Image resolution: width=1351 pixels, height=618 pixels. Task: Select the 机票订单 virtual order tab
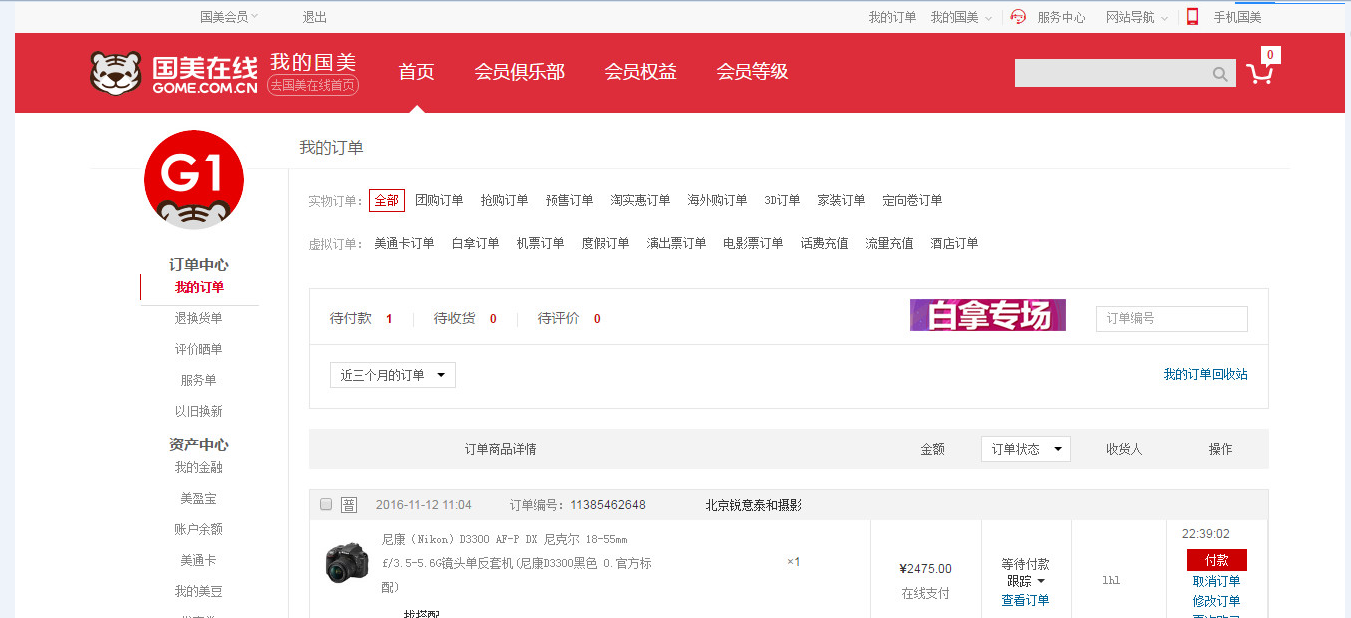click(541, 243)
